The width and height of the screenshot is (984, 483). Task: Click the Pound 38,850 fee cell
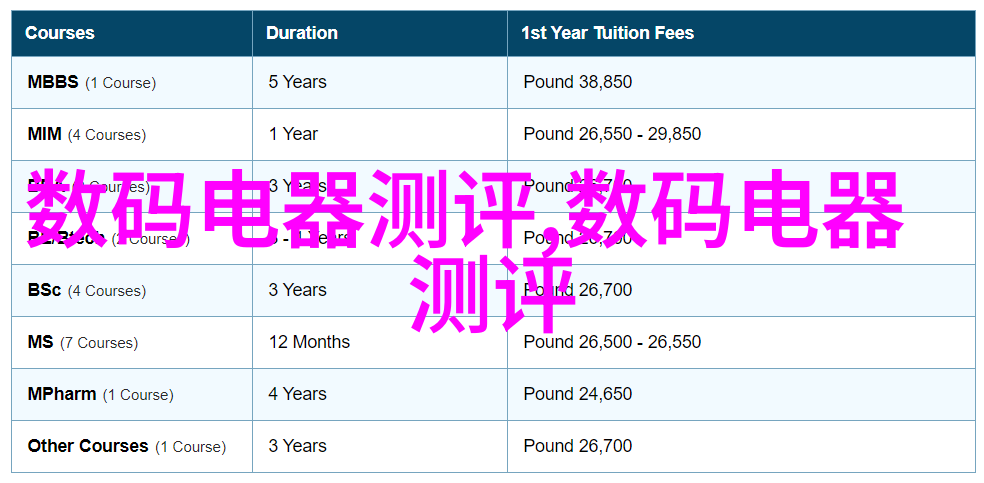tap(577, 82)
